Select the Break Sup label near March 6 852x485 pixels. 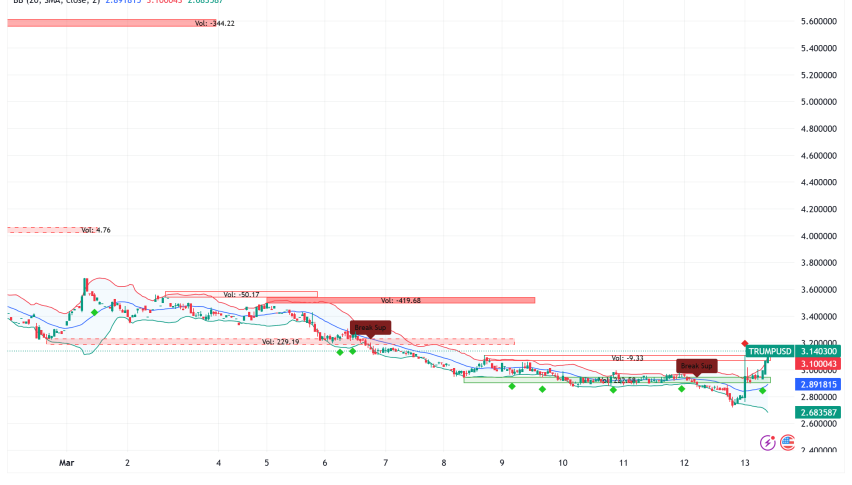(x=369, y=327)
